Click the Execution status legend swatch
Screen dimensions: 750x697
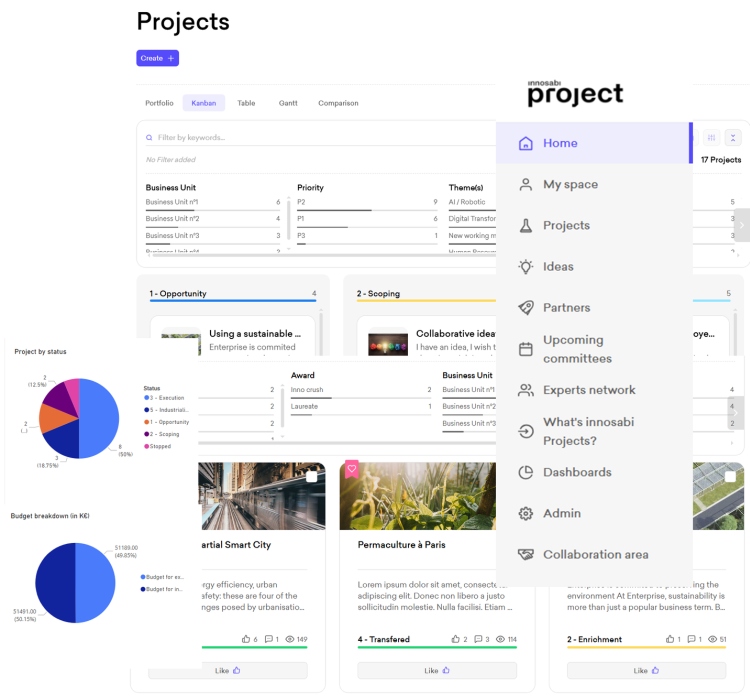146,398
